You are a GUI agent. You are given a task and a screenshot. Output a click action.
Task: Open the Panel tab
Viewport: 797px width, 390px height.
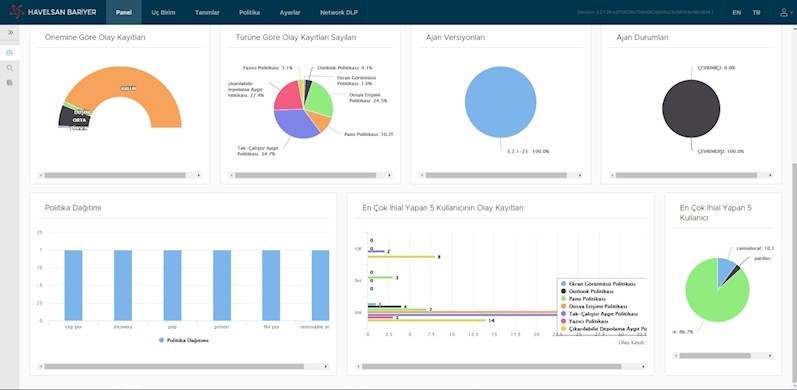pyautogui.click(x=124, y=12)
